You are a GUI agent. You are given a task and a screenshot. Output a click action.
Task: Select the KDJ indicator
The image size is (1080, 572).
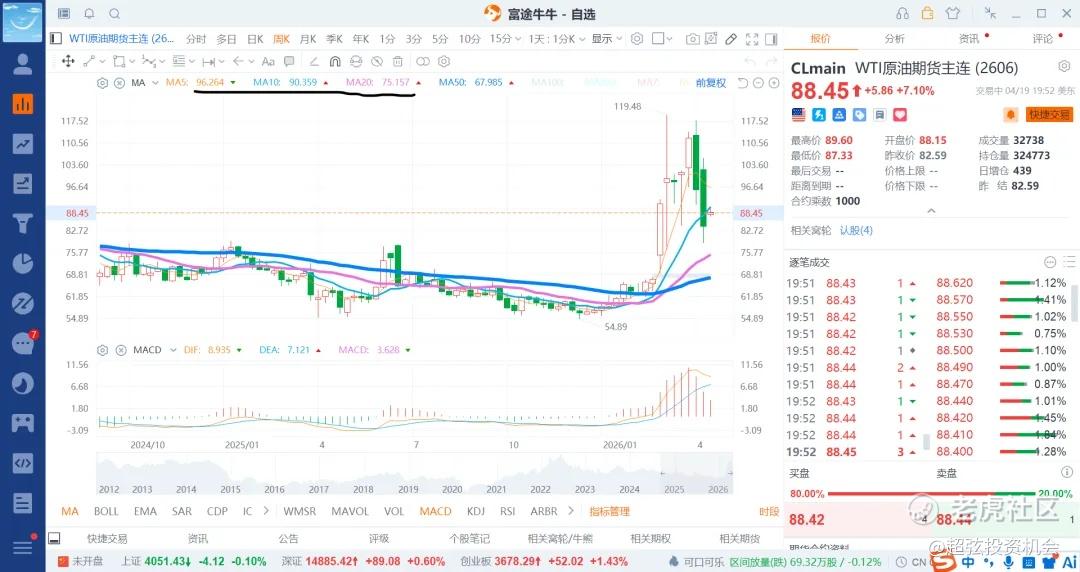pyautogui.click(x=475, y=511)
